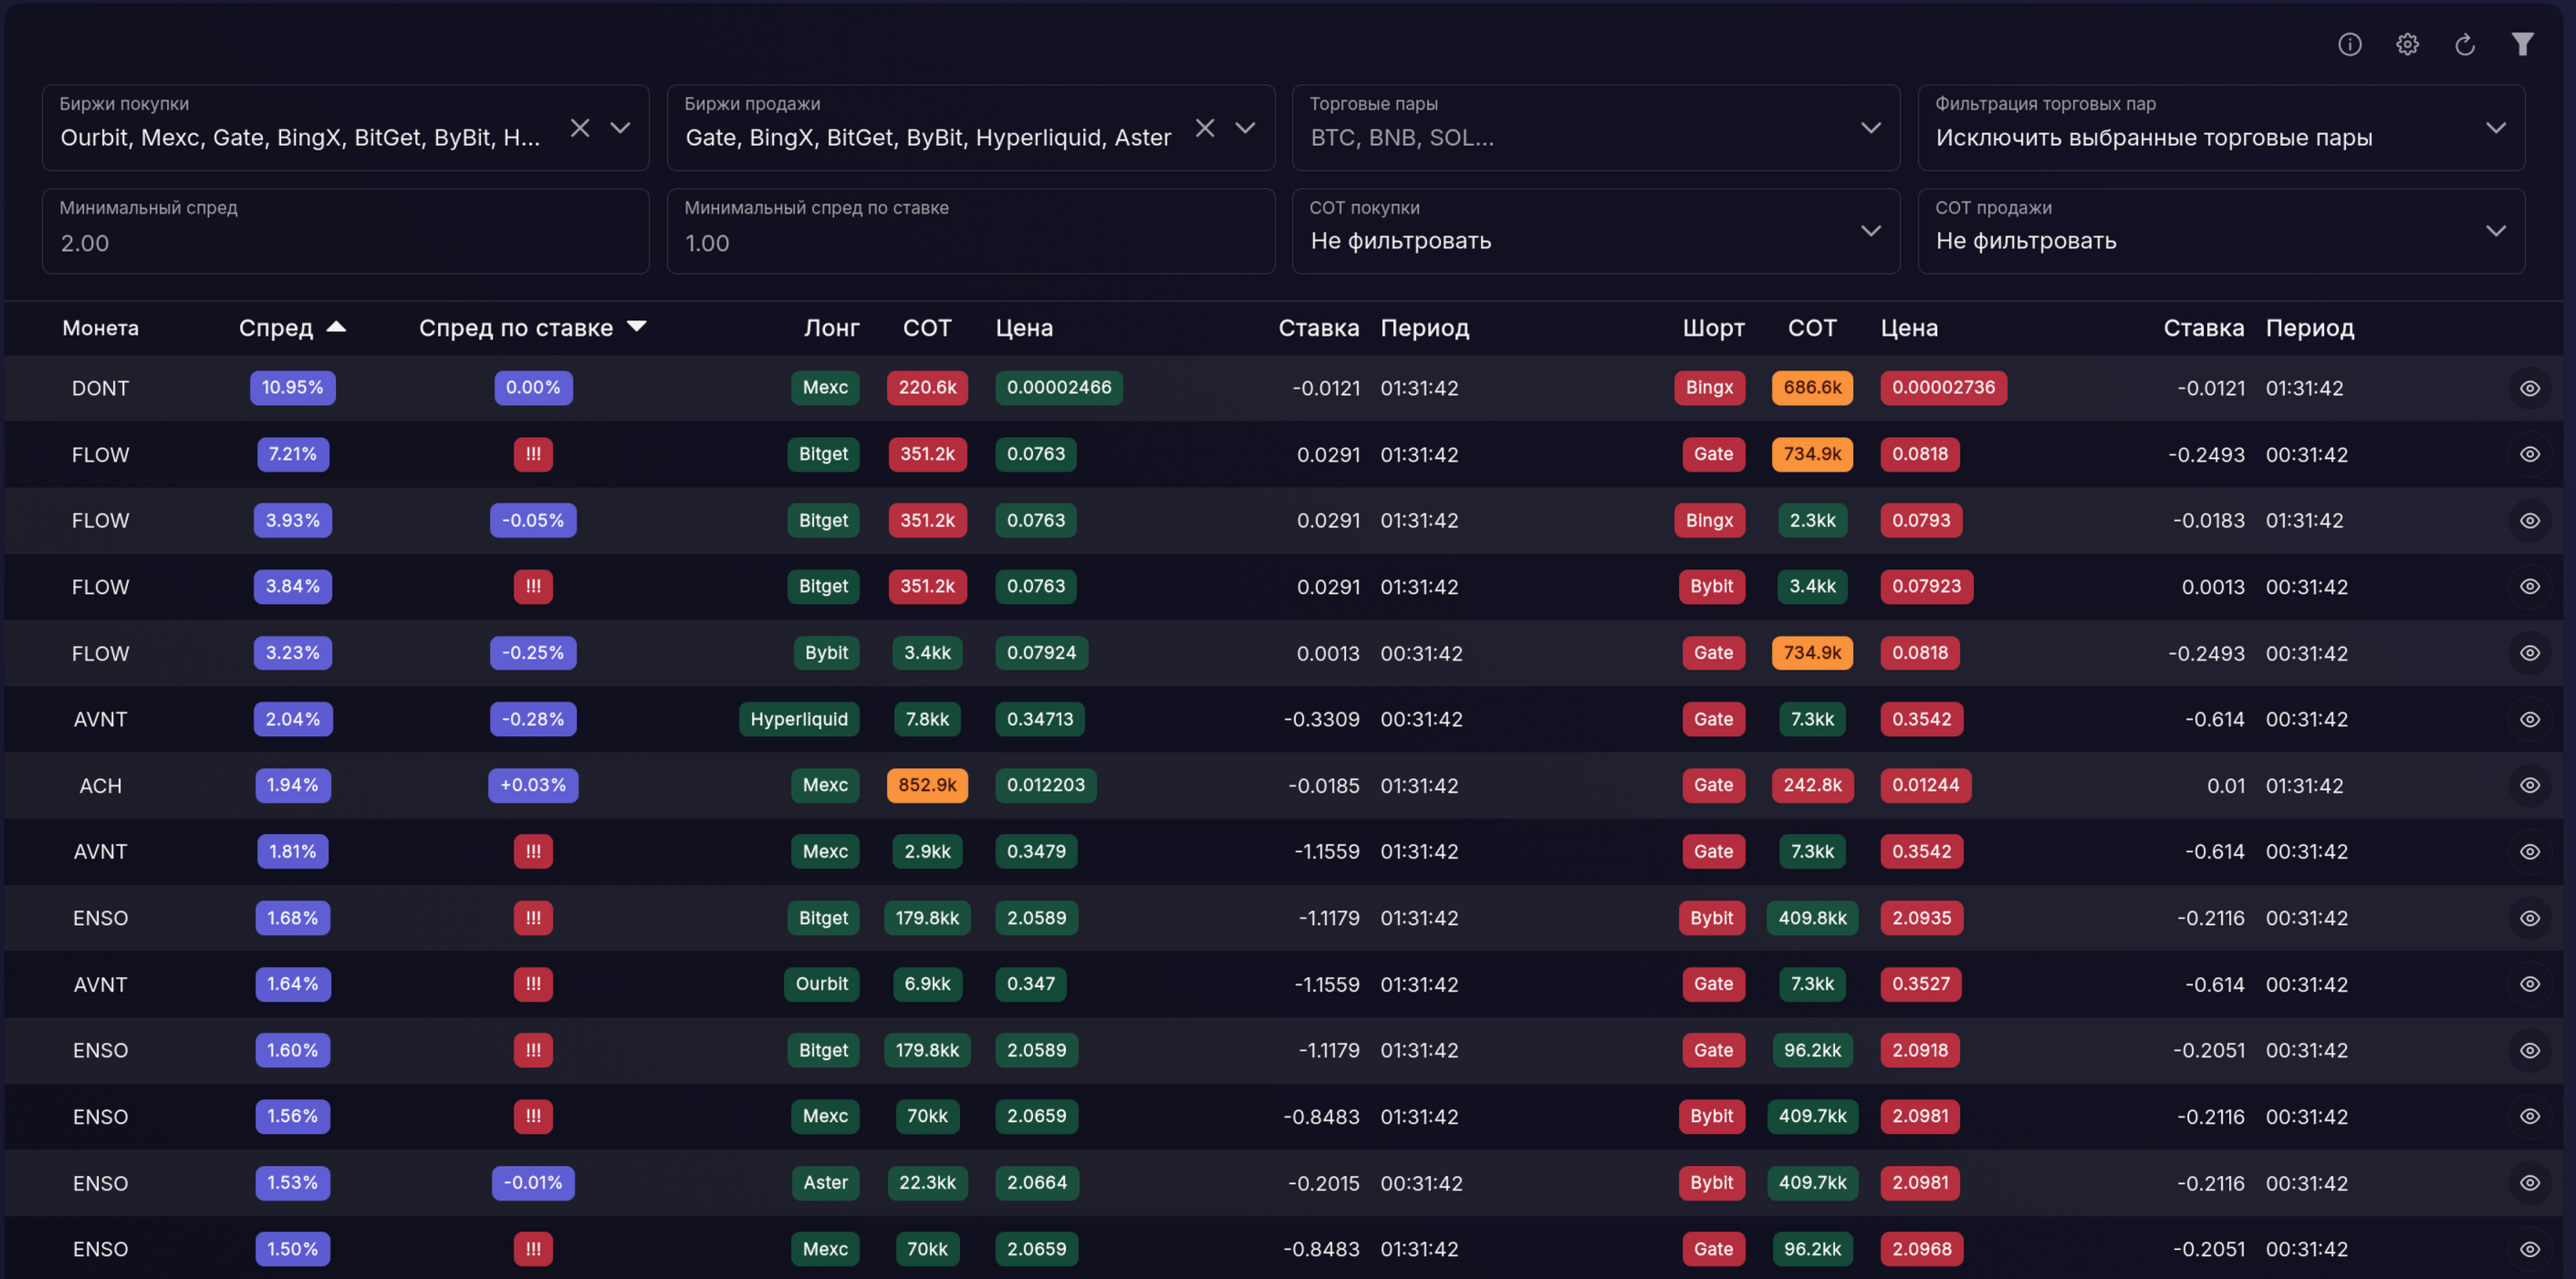Click the orange 852.9k СОТ badge
This screenshot has width=2576, height=1279.
tap(927, 785)
